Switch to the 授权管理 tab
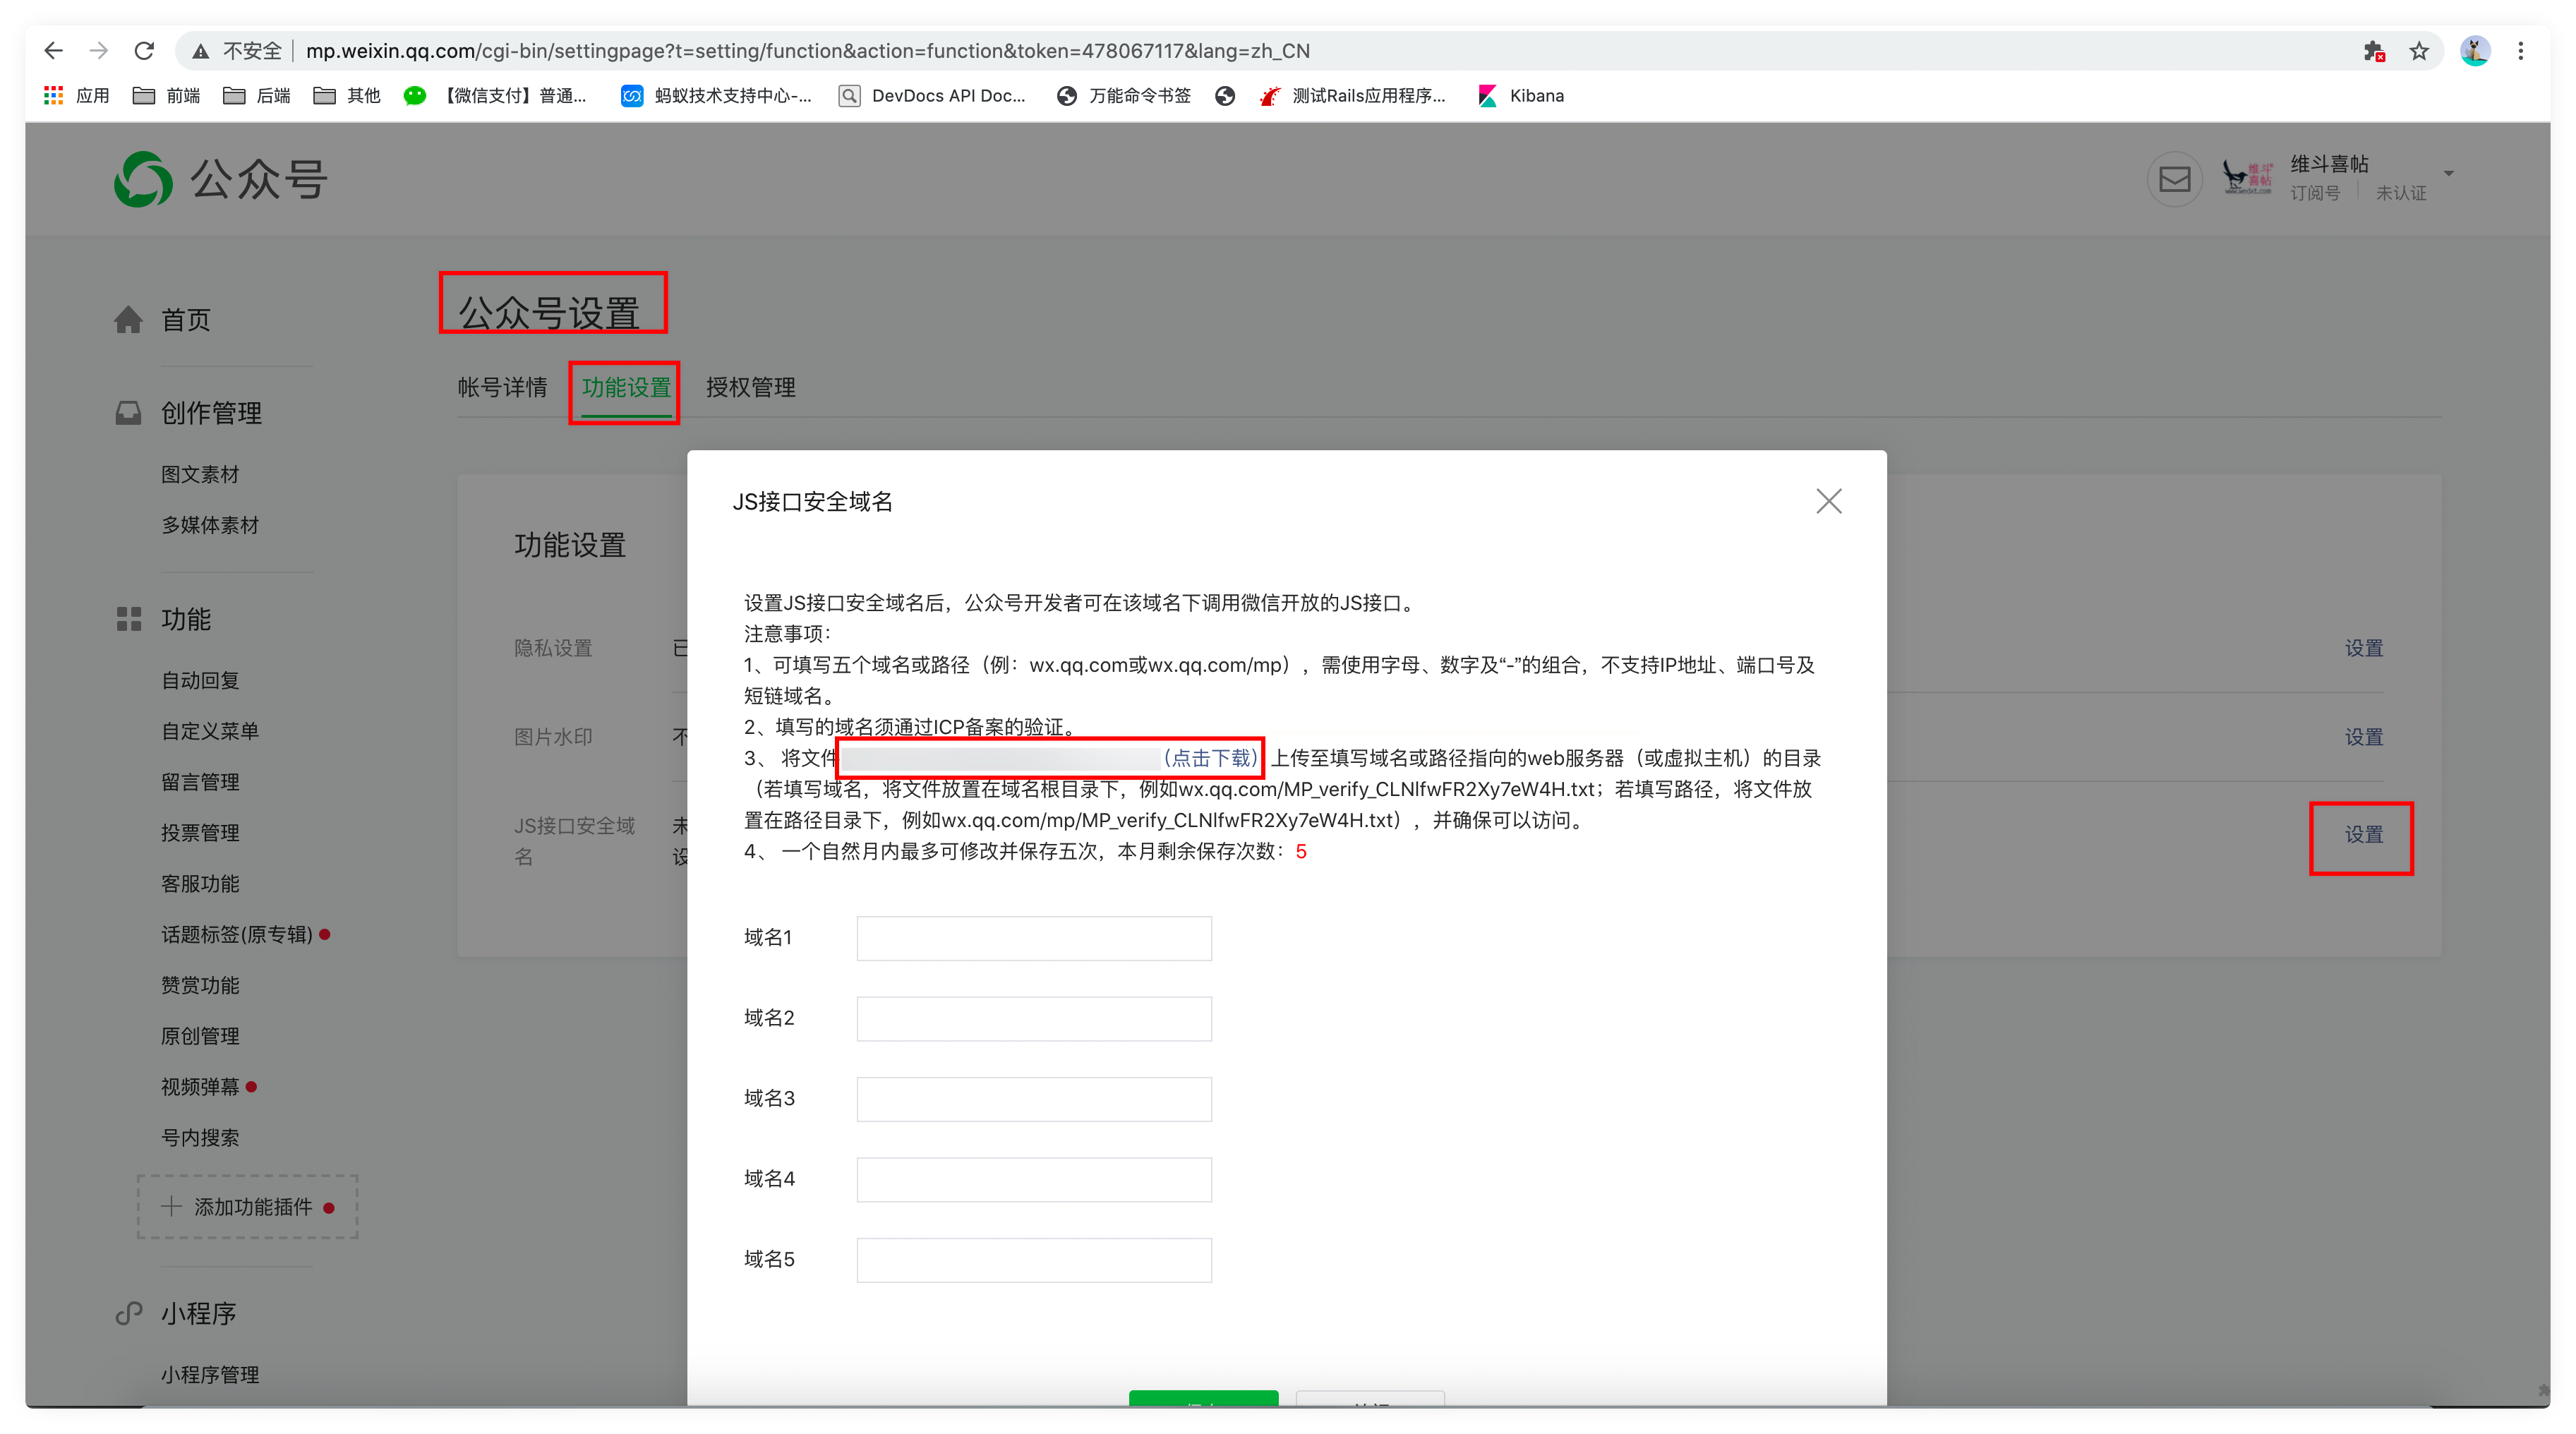The height and width of the screenshot is (1434, 2576). tap(750, 387)
